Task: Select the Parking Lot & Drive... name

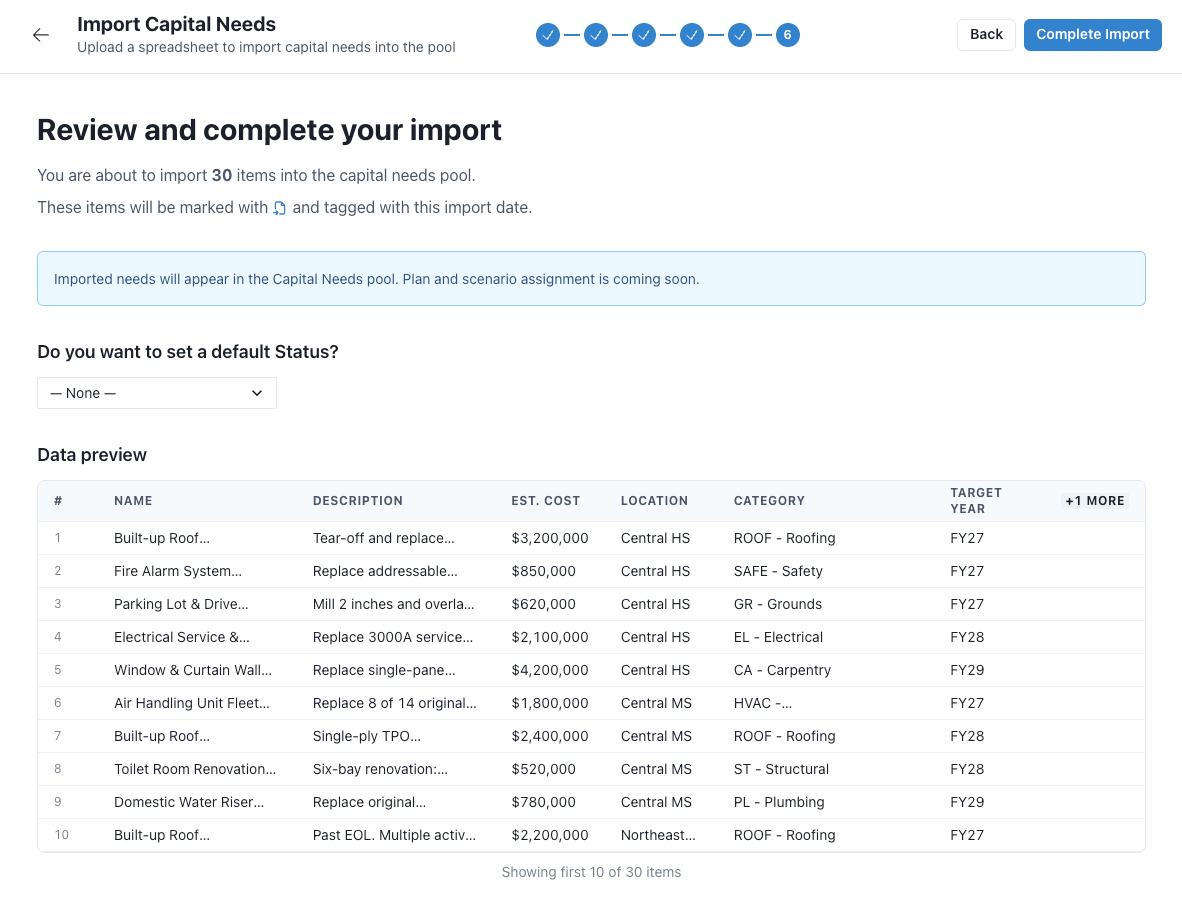Action: point(181,604)
